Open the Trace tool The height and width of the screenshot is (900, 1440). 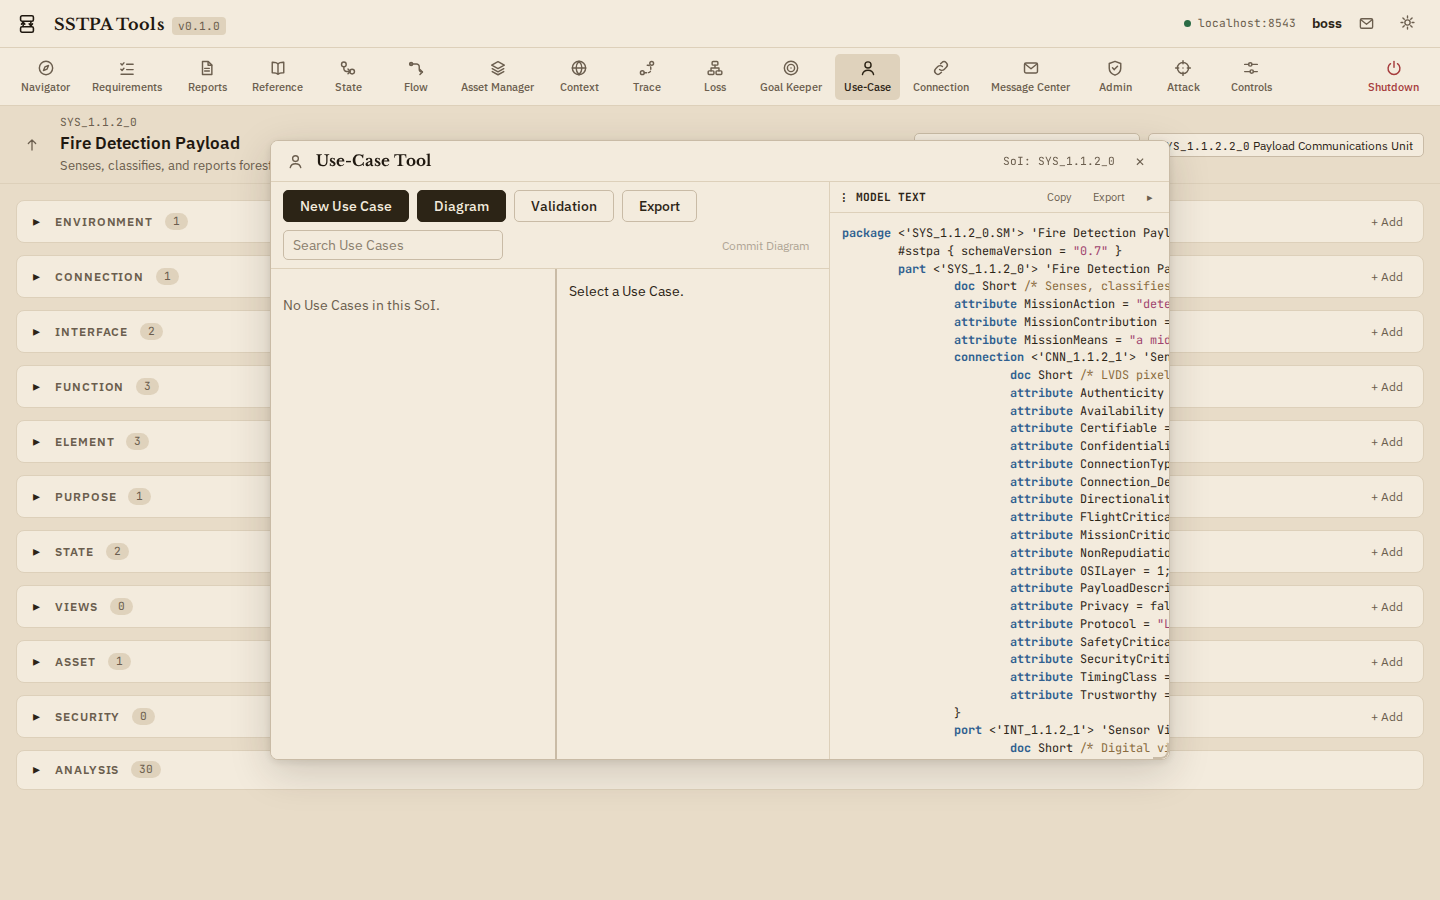[647, 77]
